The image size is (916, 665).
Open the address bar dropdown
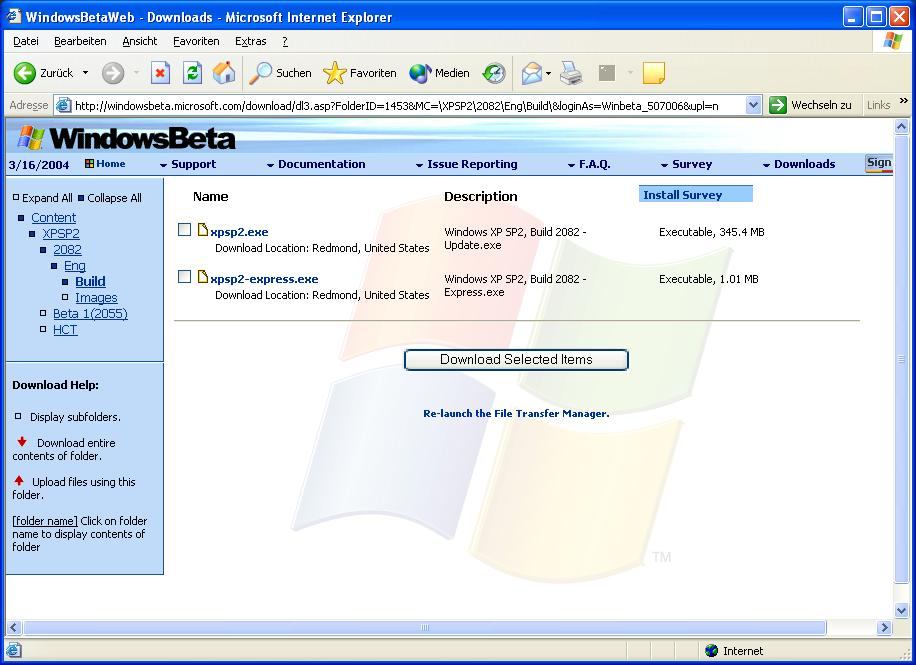[x=753, y=105]
